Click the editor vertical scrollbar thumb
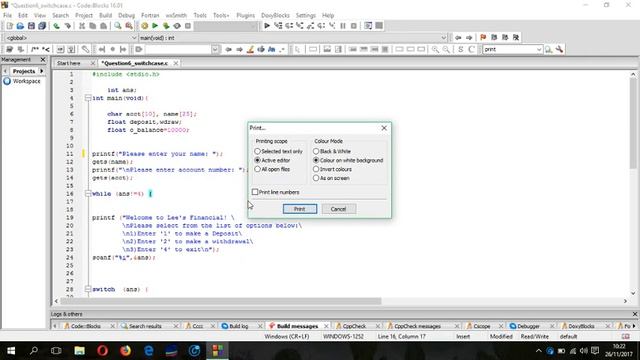The height and width of the screenshot is (360, 640). [633, 124]
